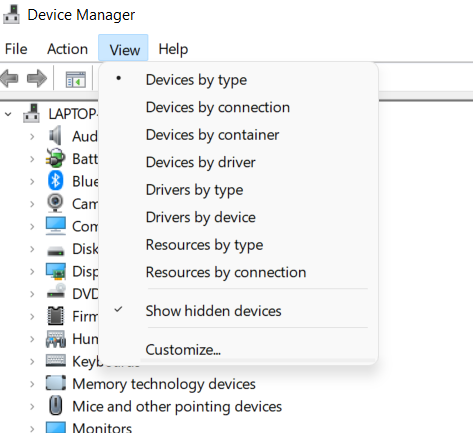Screen dimensions: 473x433
Task: Expand Memory technology devices chevron
Action: [x=32, y=384]
